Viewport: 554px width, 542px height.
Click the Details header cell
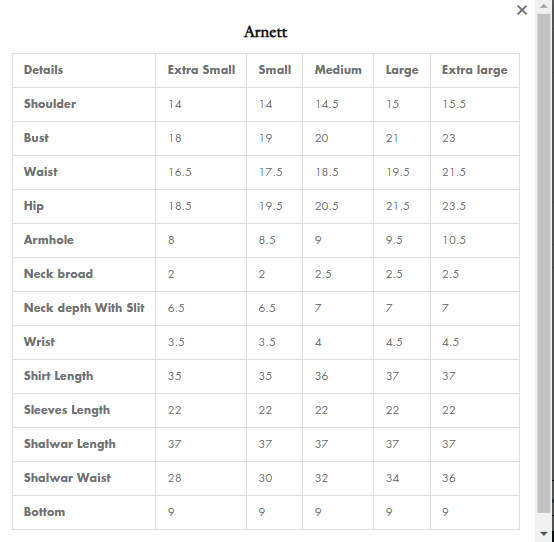tap(43, 70)
